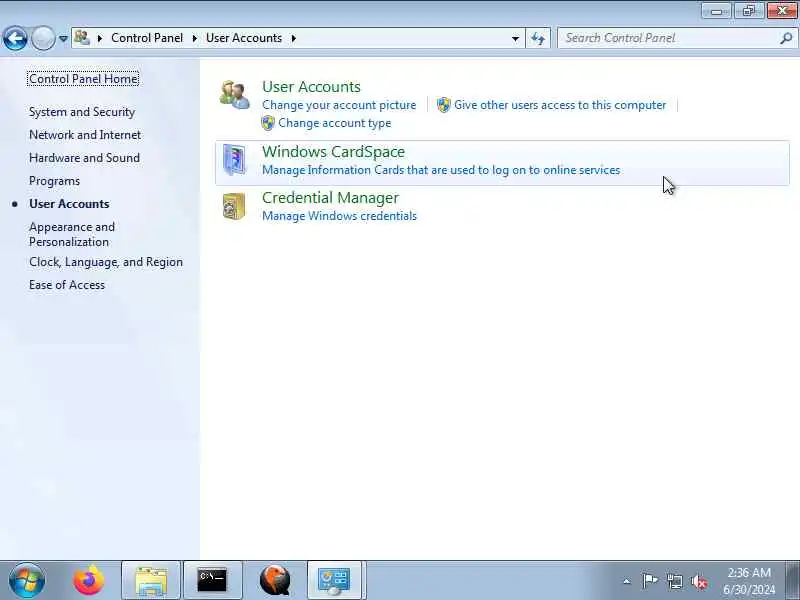Click the User Accounts people icon
Viewport: 800px width, 600px height.
click(x=234, y=95)
